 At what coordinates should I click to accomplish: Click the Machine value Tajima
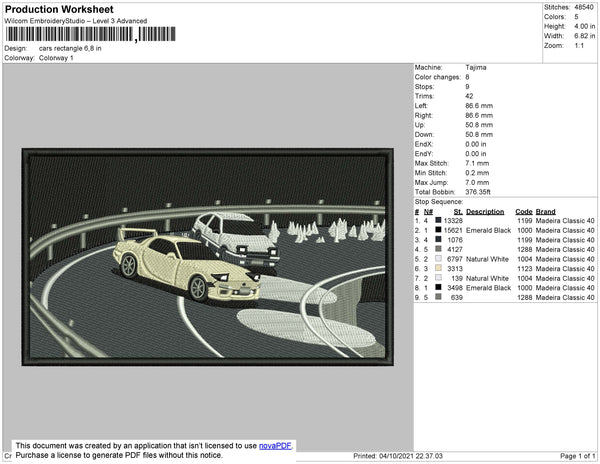pos(477,67)
